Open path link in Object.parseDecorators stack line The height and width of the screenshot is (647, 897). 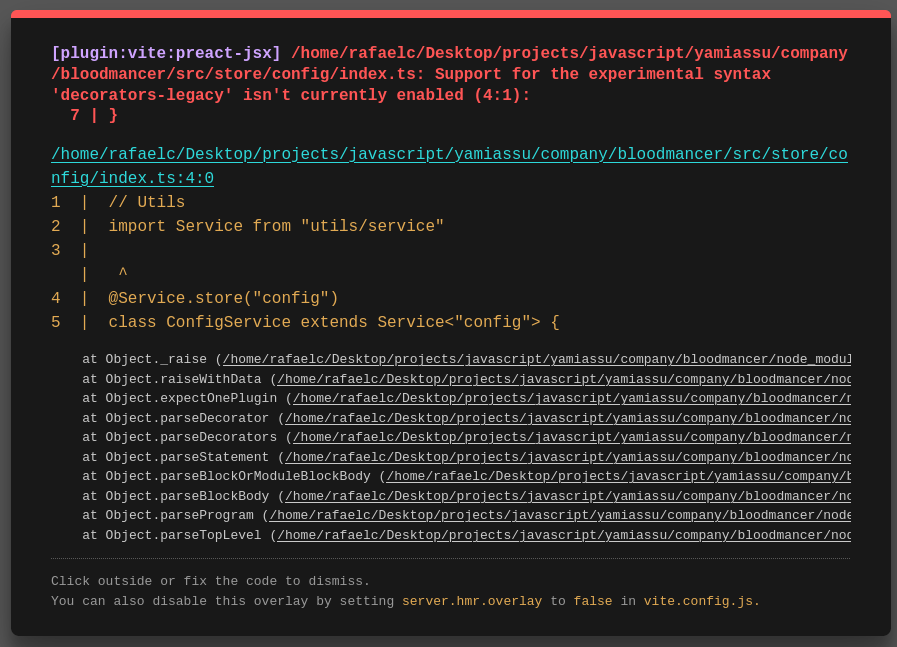(571, 437)
